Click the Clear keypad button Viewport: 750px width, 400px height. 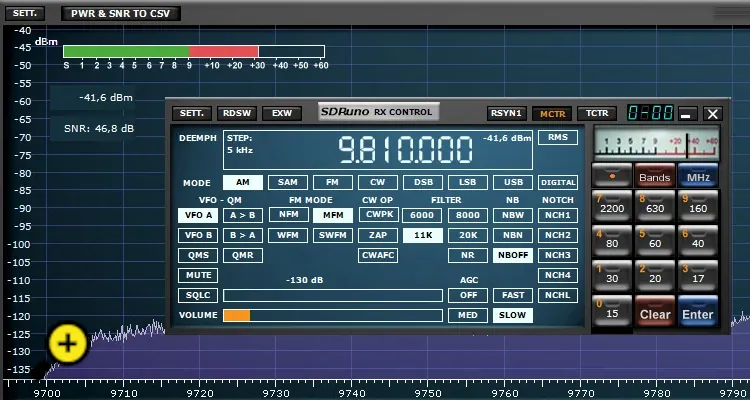tap(655, 311)
